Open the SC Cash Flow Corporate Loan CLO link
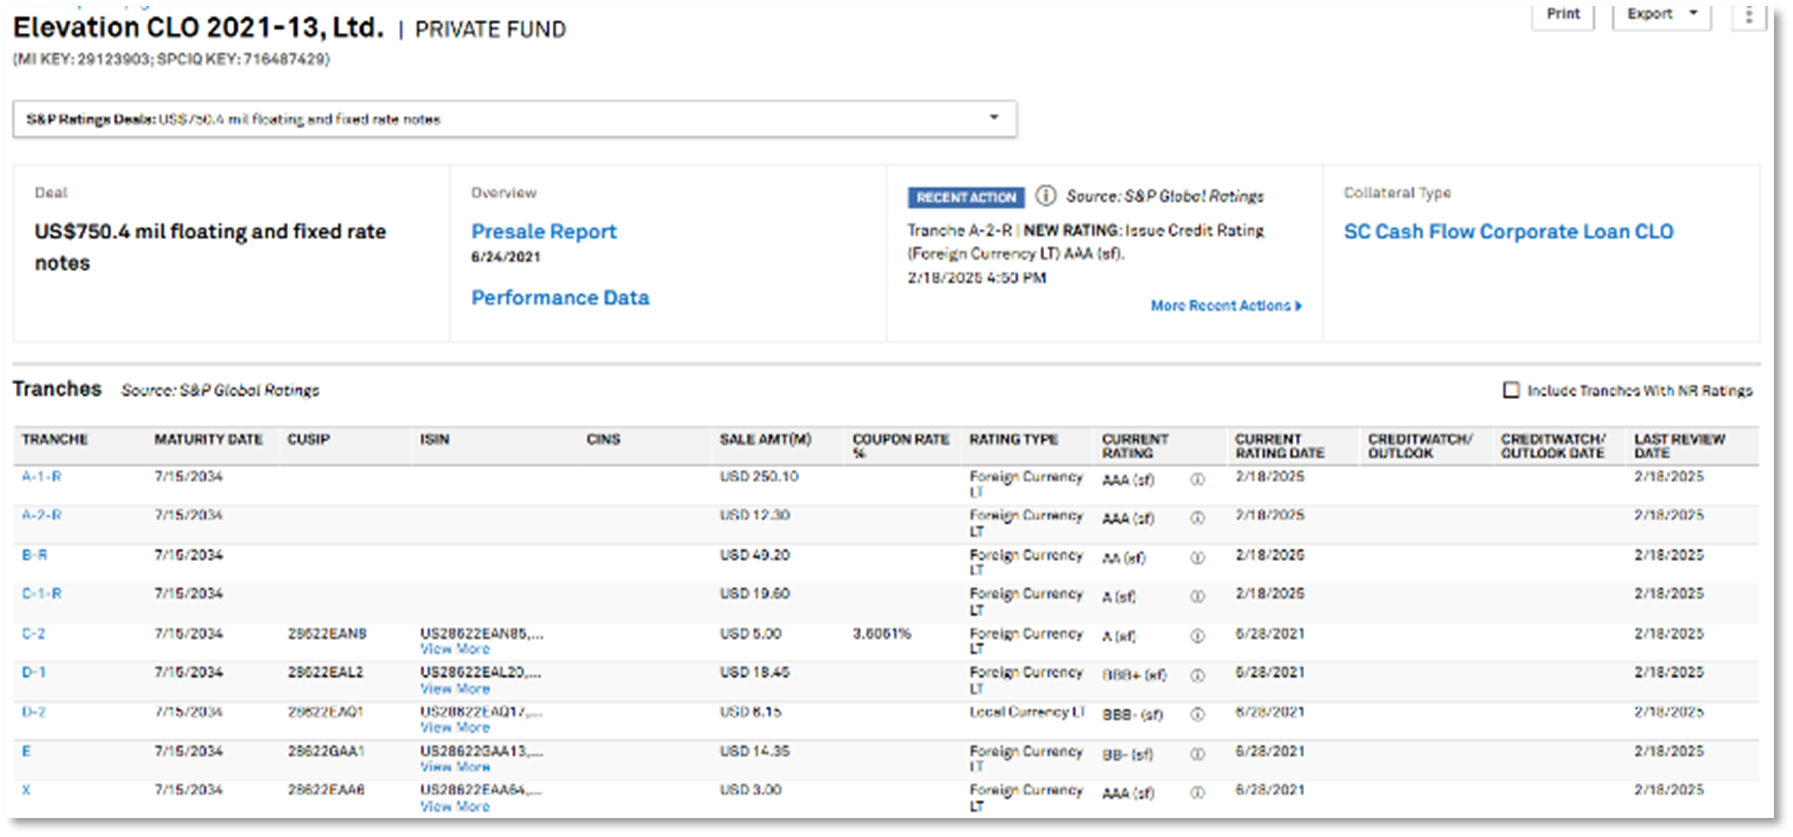 click(x=1508, y=232)
